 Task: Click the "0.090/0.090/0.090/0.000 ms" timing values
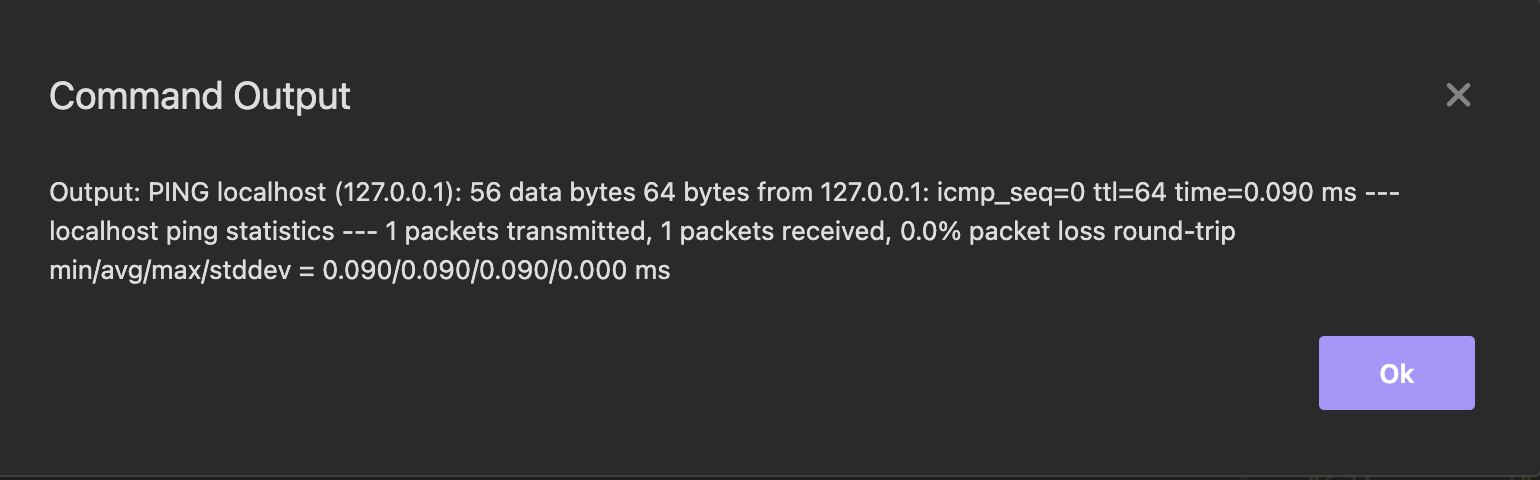[496, 271]
